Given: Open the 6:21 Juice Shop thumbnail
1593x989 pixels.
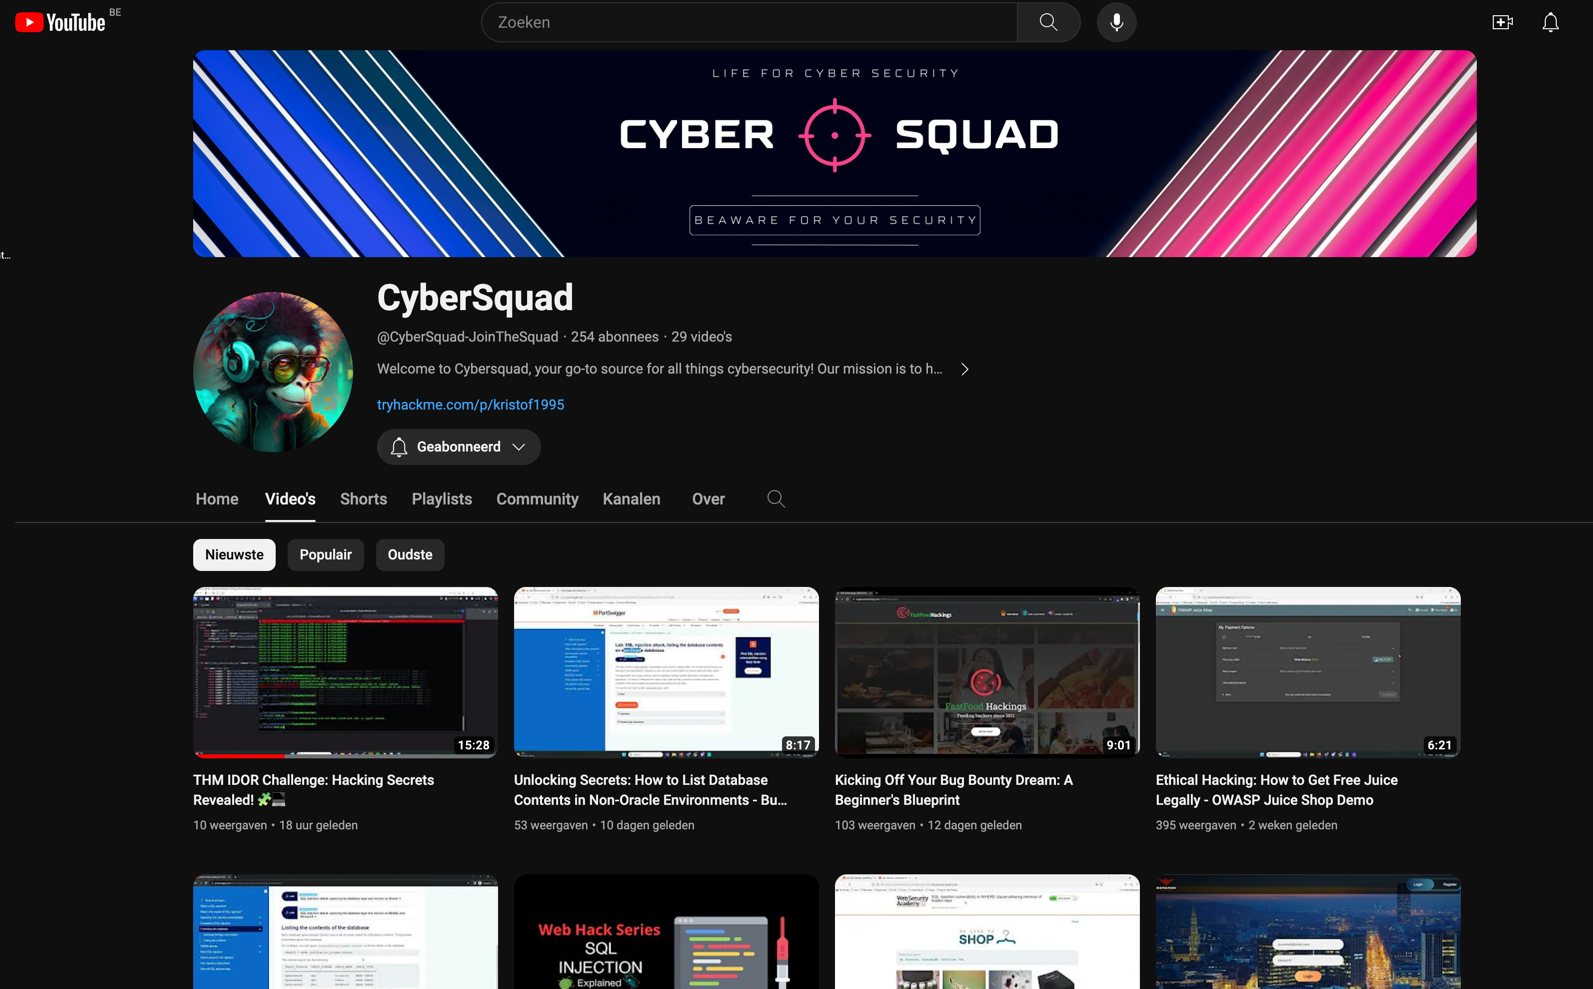Looking at the screenshot, I should coord(1308,672).
